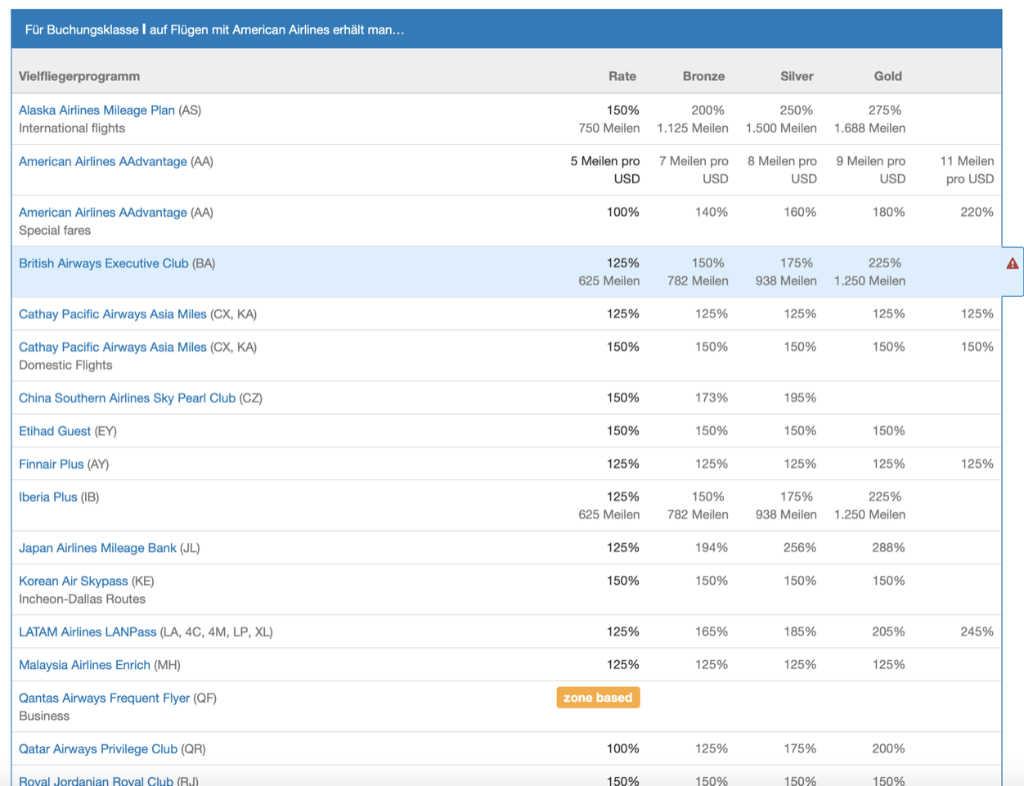
Task: Open the Malaysia Airlines Enrich link
Action: [x=84, y=665]
